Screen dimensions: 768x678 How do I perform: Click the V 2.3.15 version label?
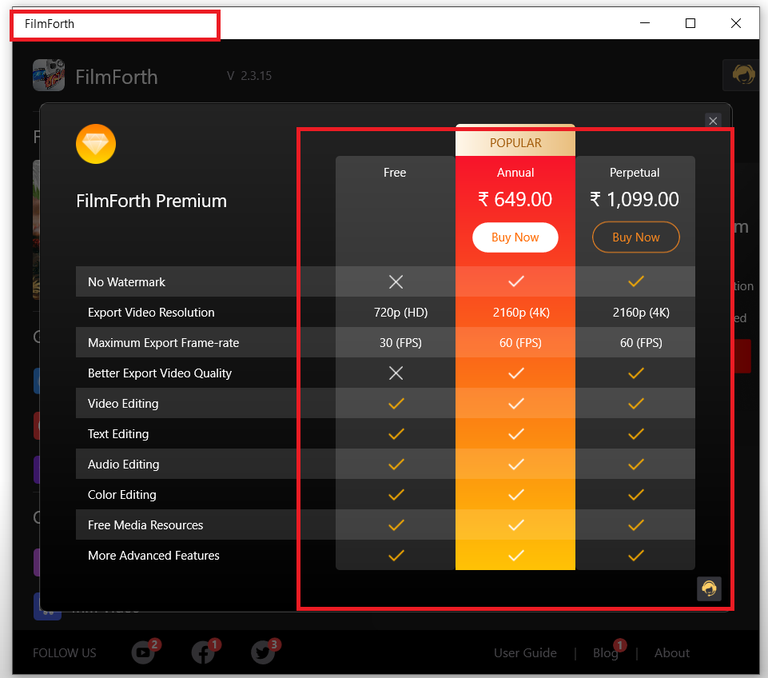coord(249,76)
